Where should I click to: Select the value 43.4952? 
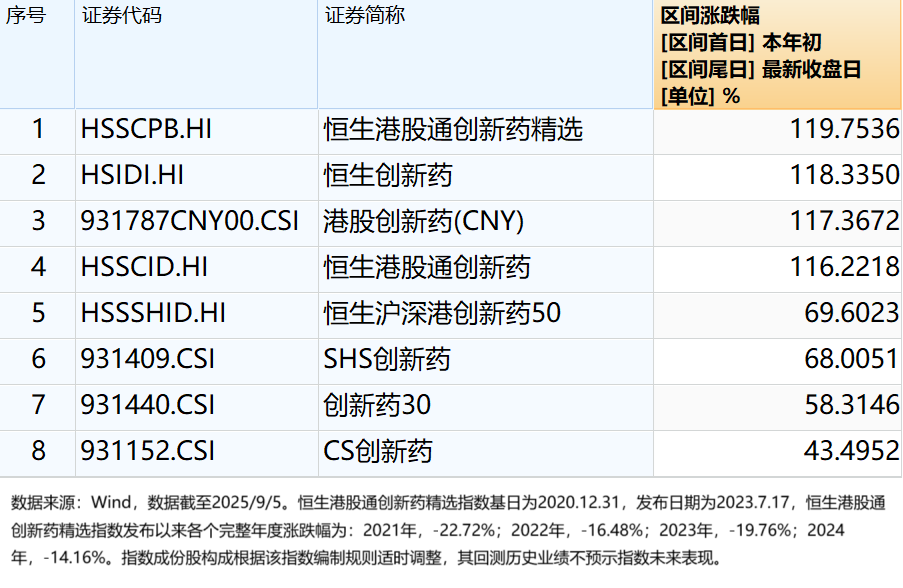click(x=851, y=451)
